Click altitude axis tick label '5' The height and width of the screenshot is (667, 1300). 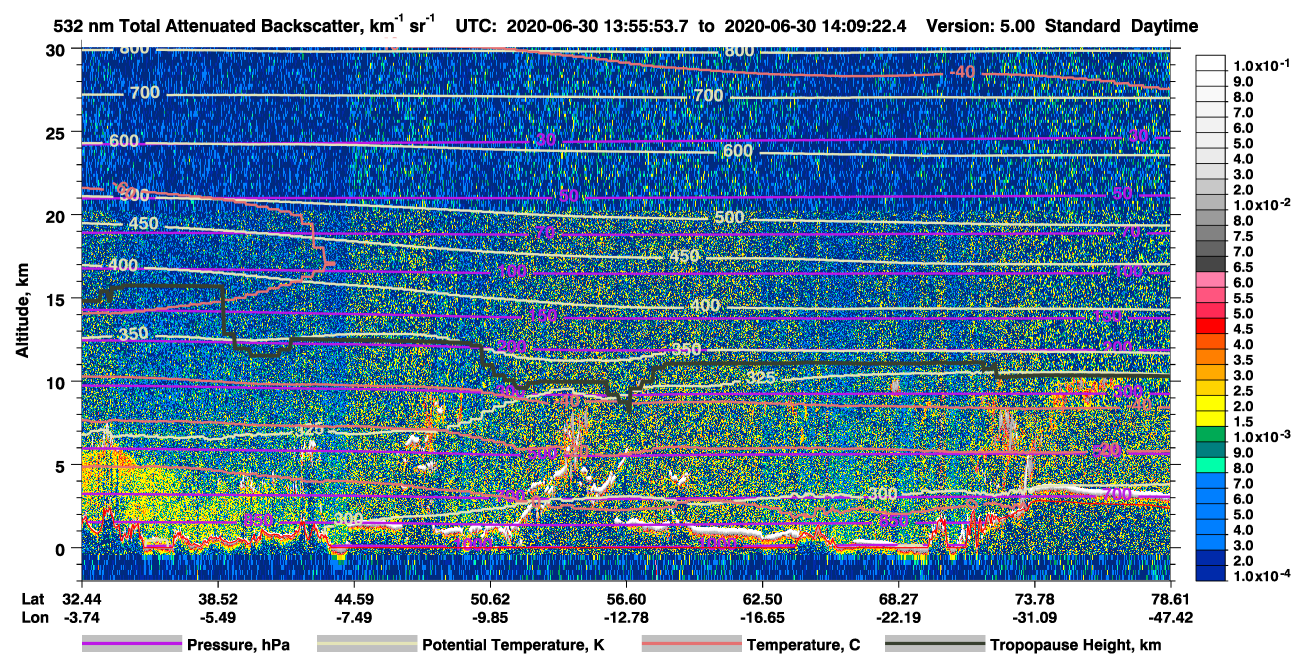tap(62, 465)
